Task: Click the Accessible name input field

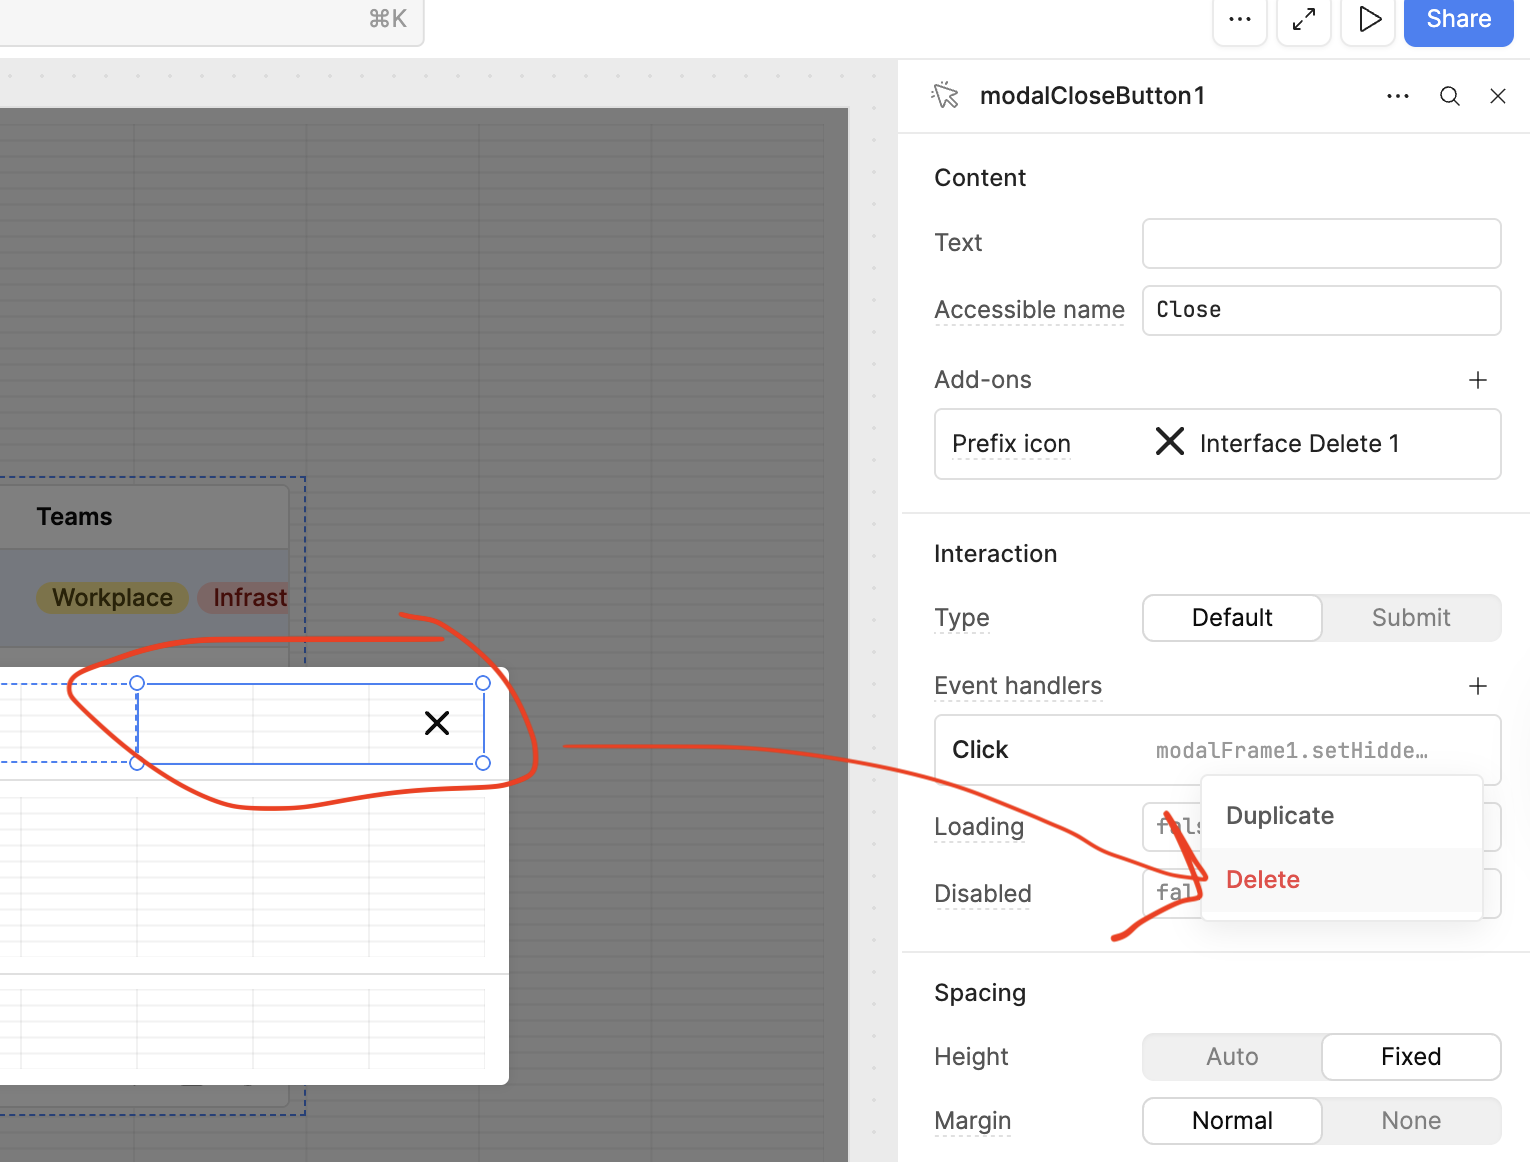Action: (1320, 310)
